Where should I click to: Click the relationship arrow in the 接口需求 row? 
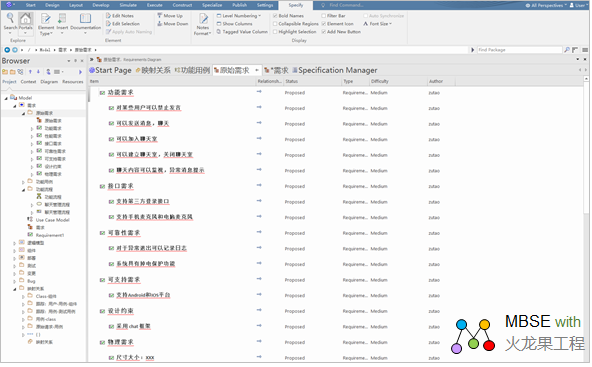259,185
